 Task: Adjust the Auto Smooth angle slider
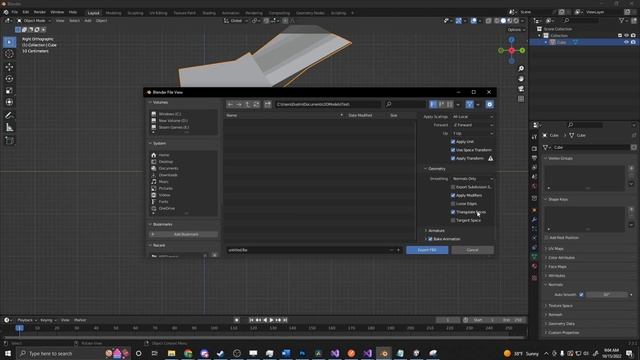(607, 295)
